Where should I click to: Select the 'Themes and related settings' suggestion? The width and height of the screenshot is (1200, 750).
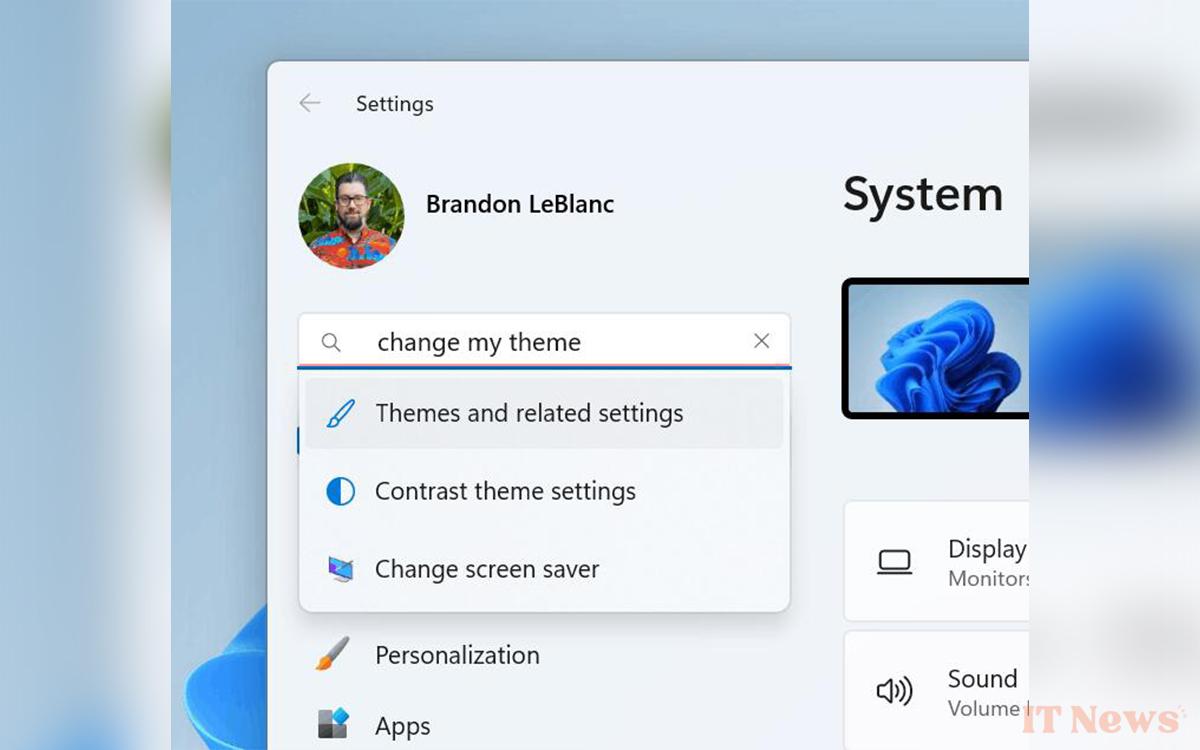(x=529, y=412)
